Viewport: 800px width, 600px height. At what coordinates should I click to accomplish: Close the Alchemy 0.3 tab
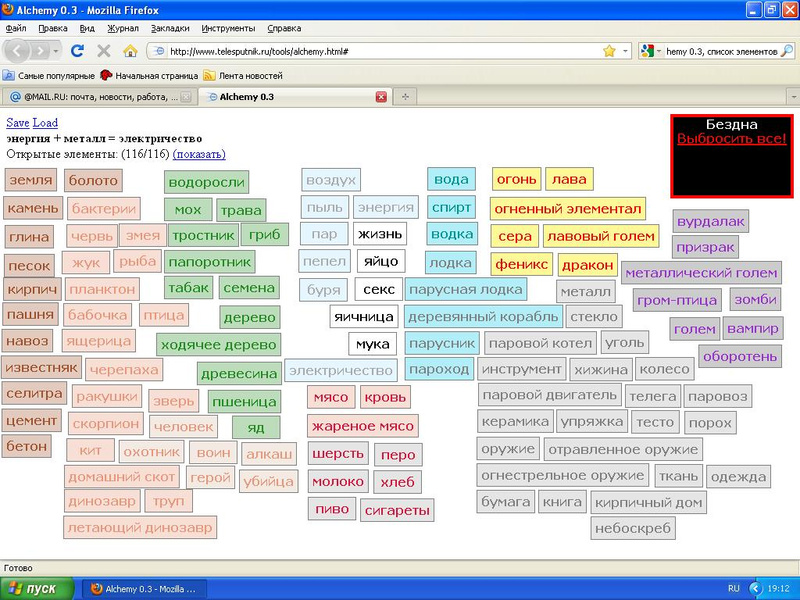(380, 97)
